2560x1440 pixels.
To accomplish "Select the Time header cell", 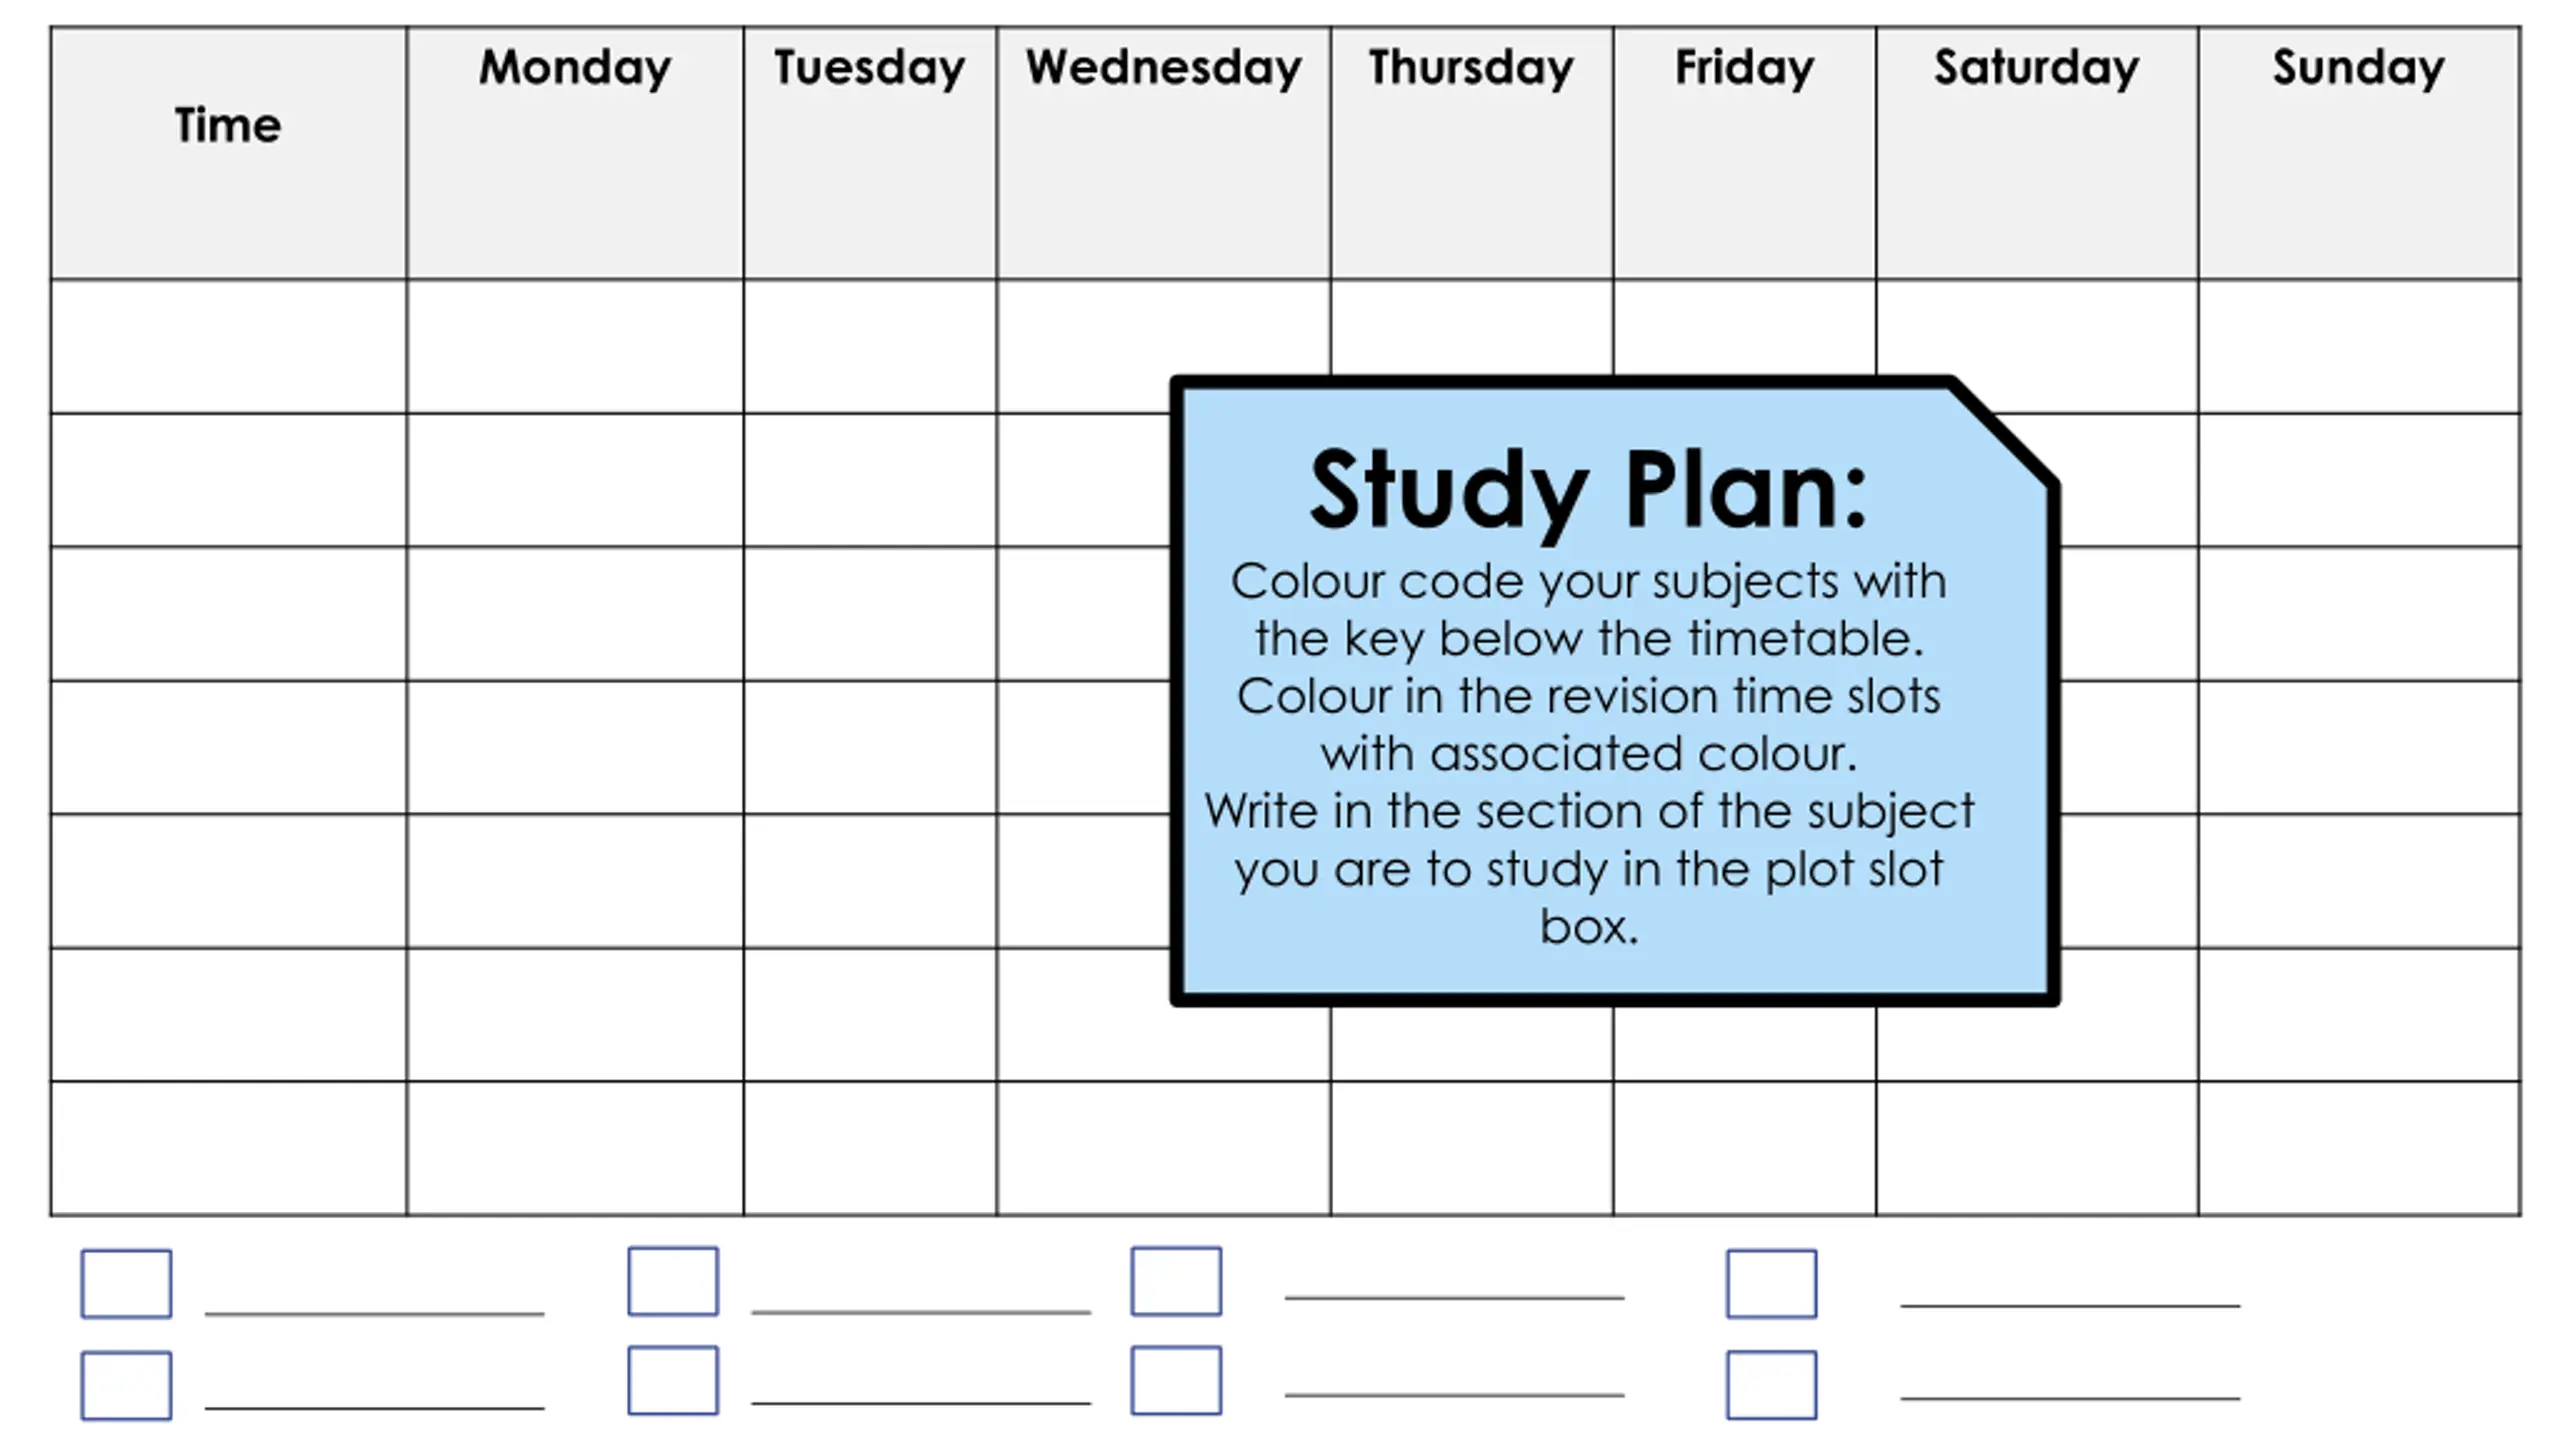I will (x=229, y=153).
